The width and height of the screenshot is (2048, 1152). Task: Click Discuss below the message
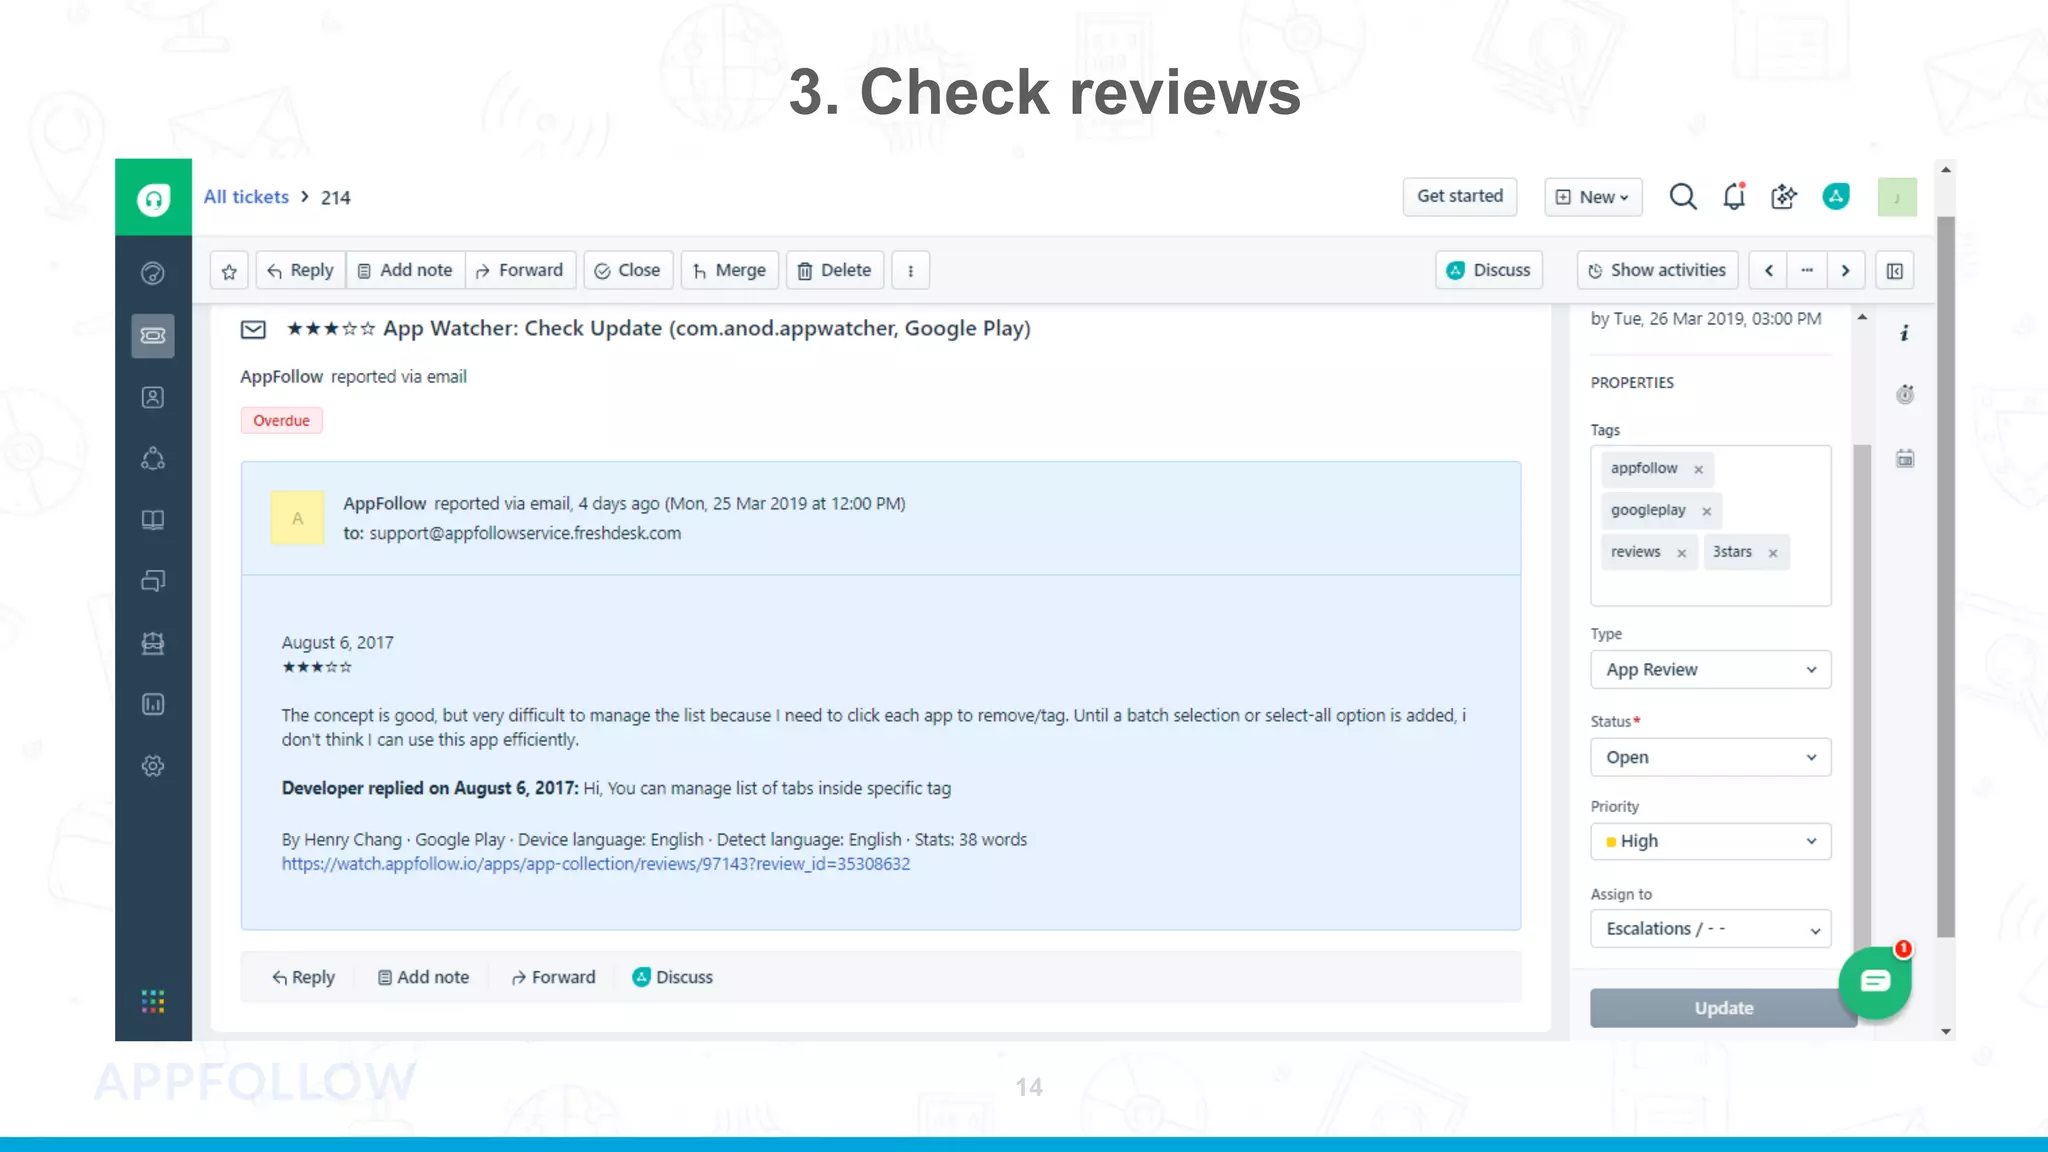click(673, 978)
